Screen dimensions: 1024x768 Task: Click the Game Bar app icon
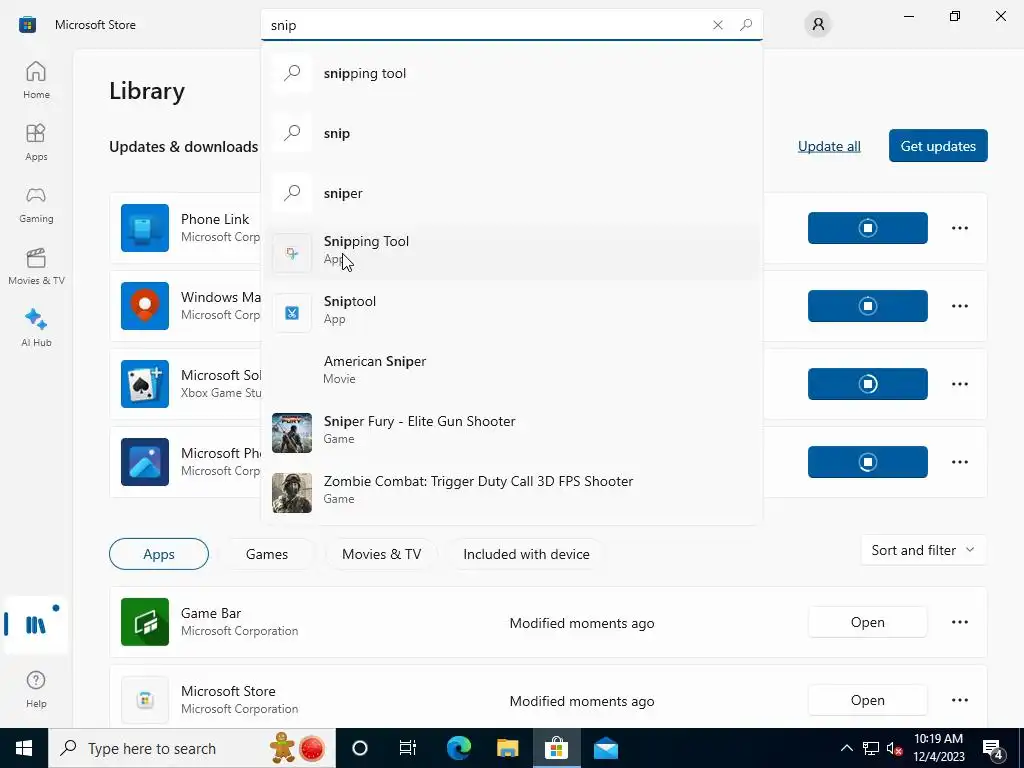tap(145, 622)
